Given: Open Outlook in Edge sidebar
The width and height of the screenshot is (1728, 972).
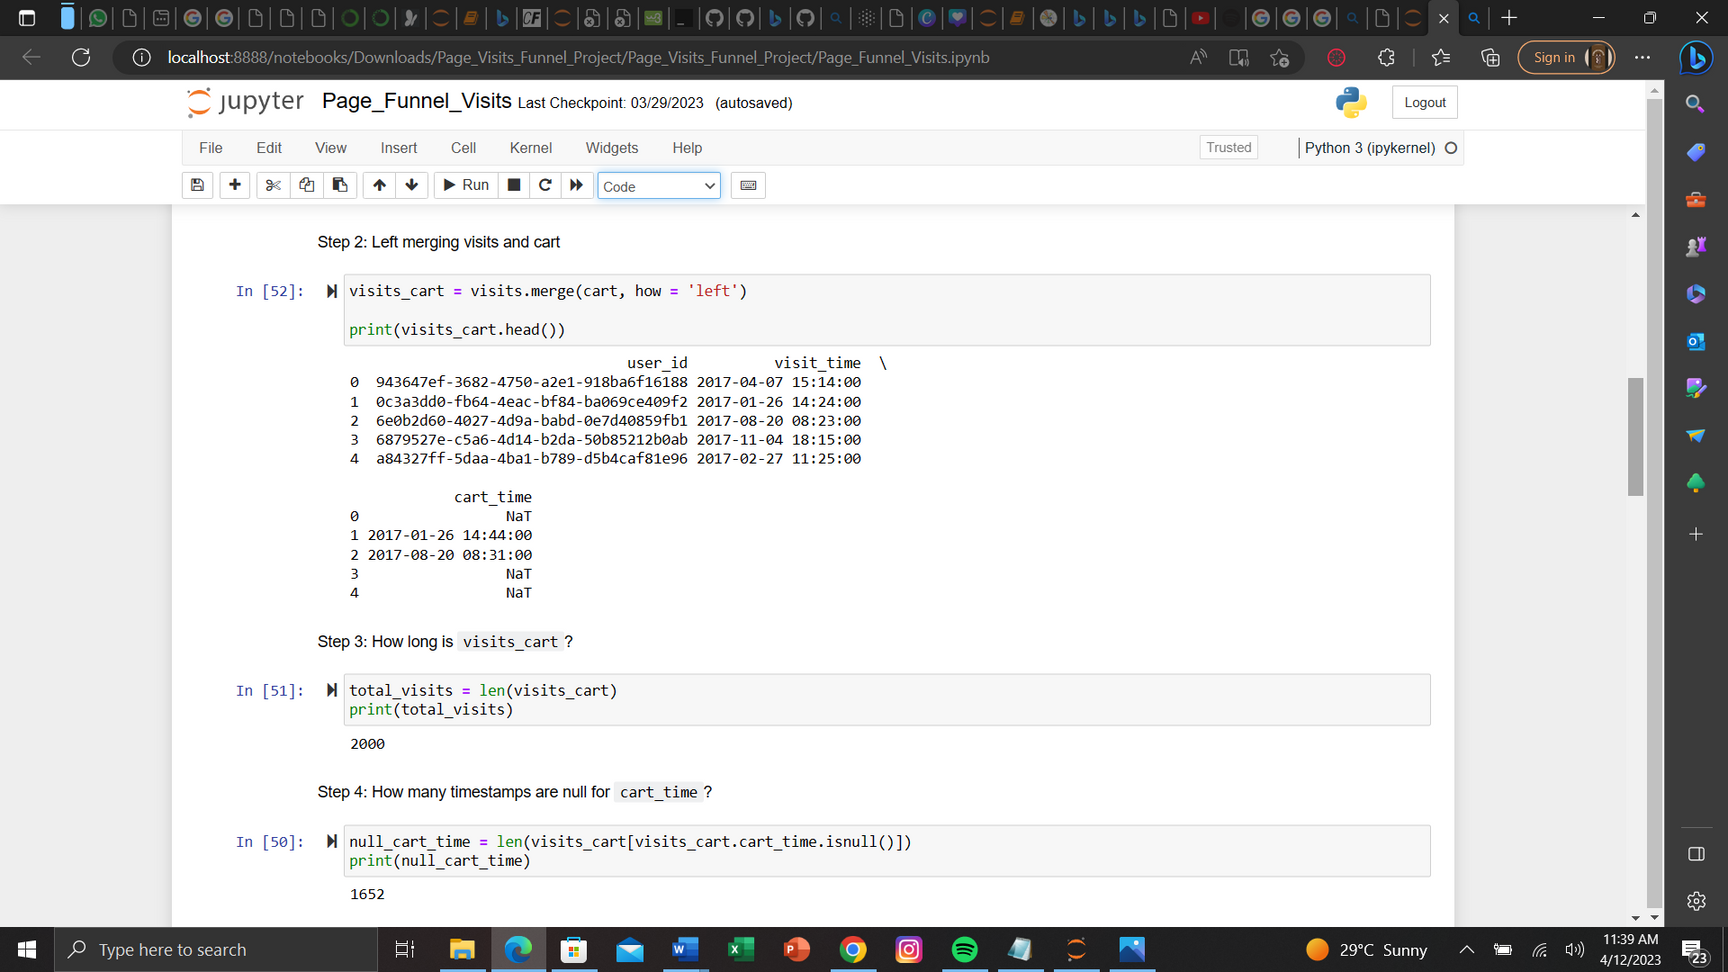Looking at the screenshot, I should coord(1695,341).
